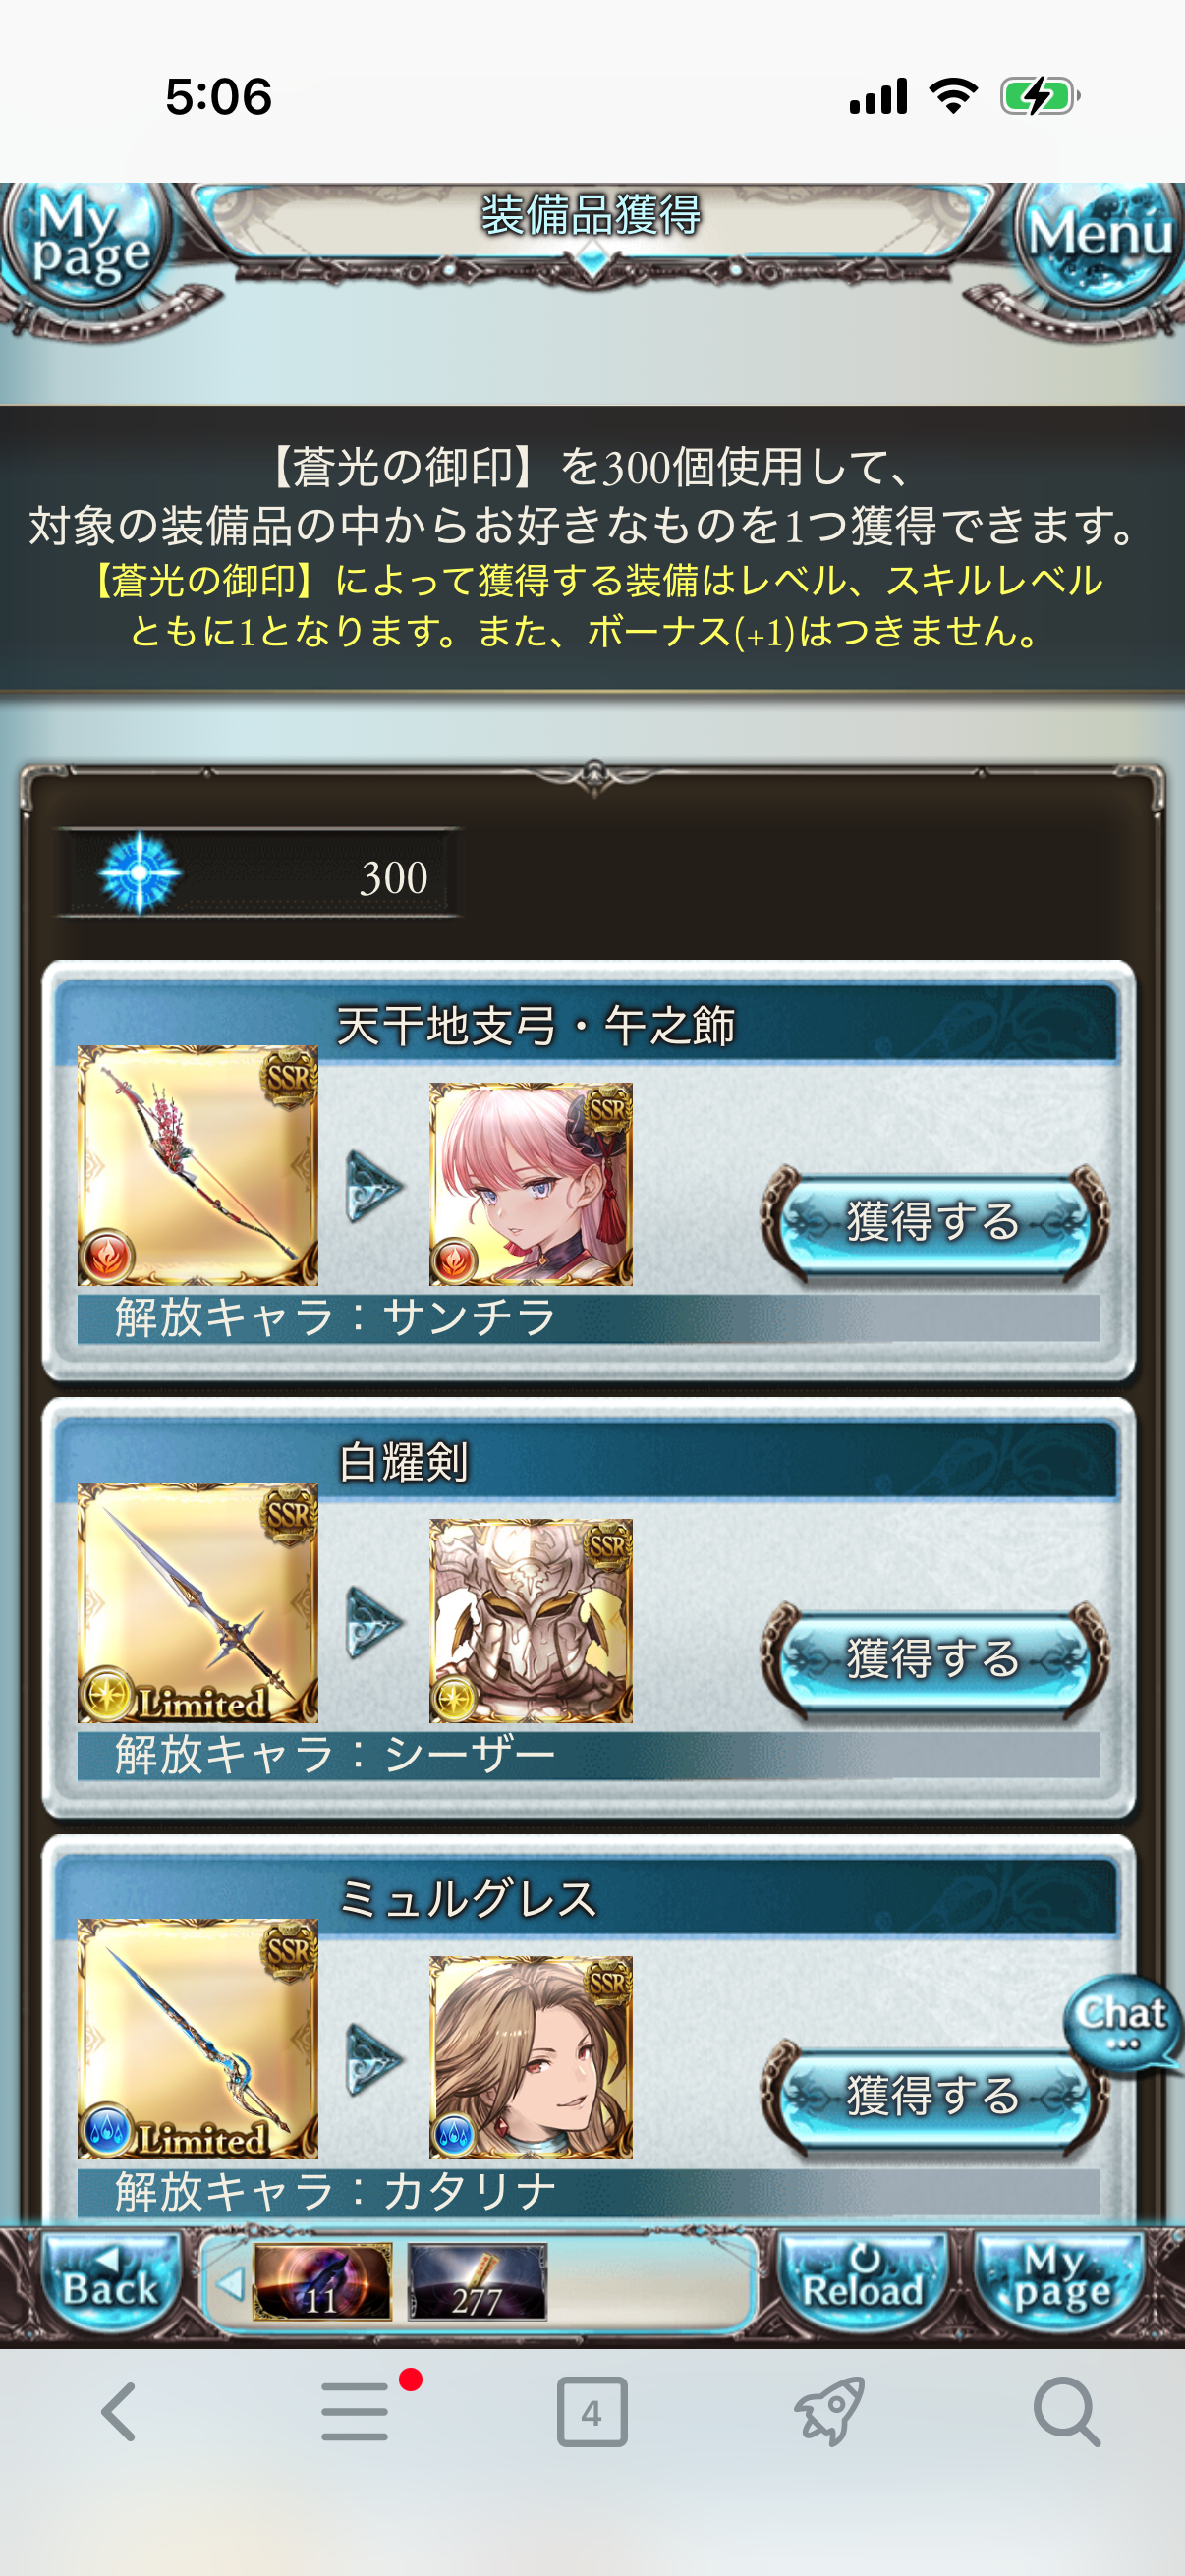Tap the browser rocket icon
The height and width of the screenshot is (2576, 1185).
coord(829,2412)
